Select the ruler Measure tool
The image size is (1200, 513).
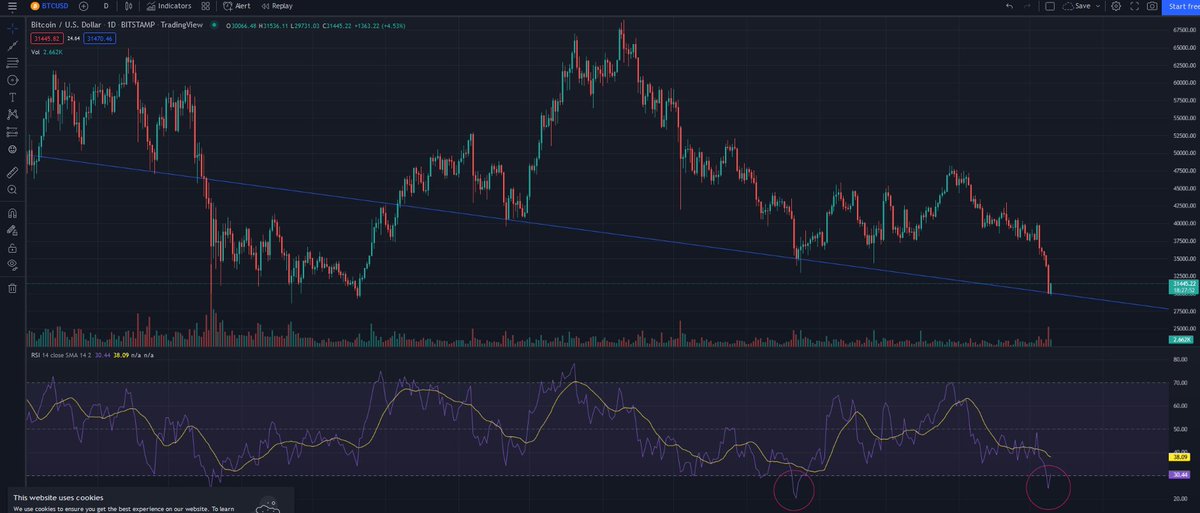click(12, 172)
